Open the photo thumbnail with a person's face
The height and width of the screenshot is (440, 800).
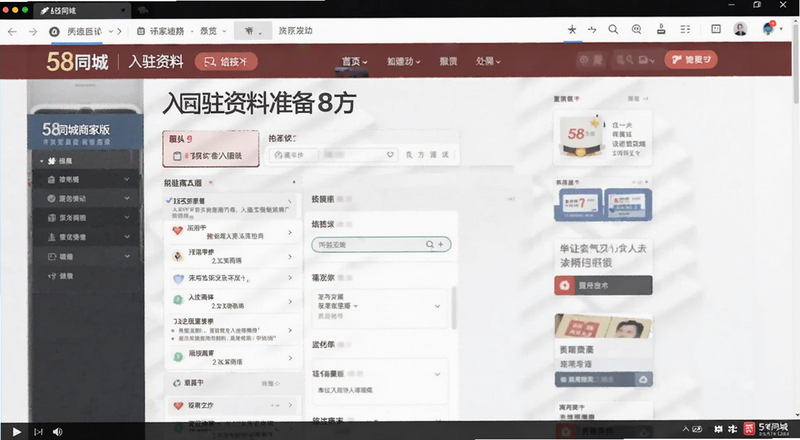pos(603,327)
